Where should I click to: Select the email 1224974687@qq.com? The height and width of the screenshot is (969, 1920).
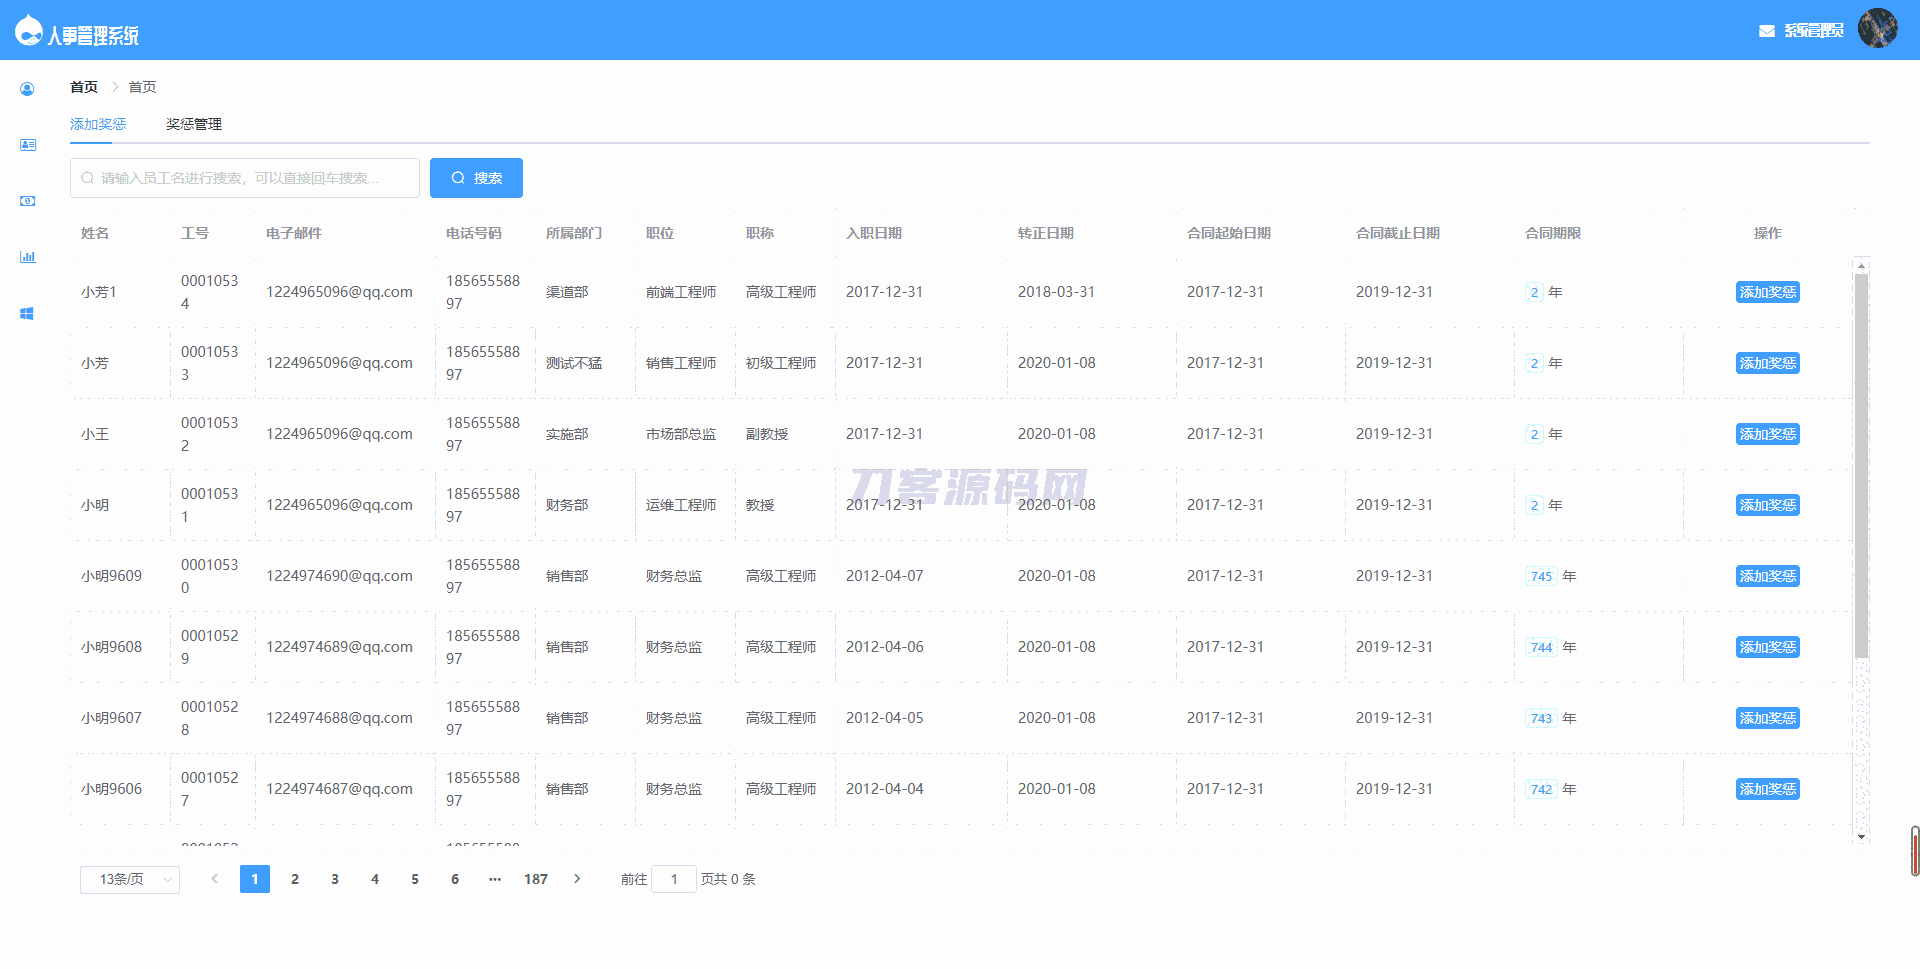[x=339, y=789]
